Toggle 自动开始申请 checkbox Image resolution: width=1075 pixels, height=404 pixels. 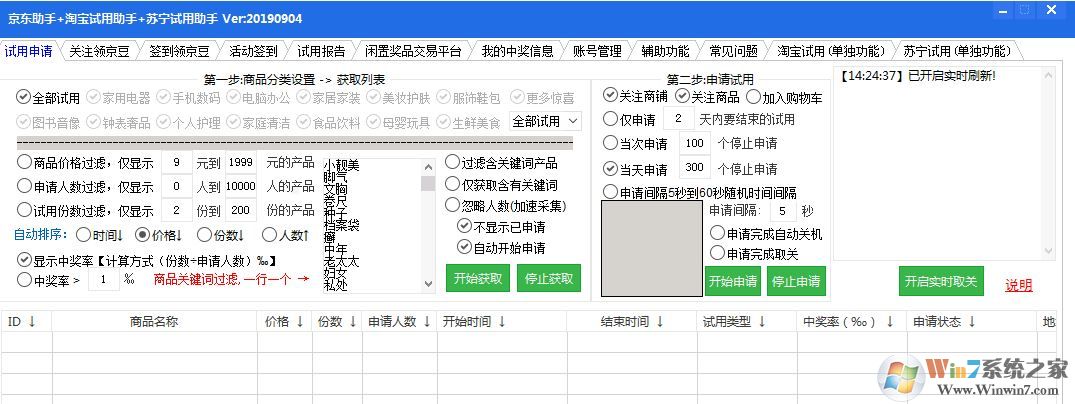501,248
